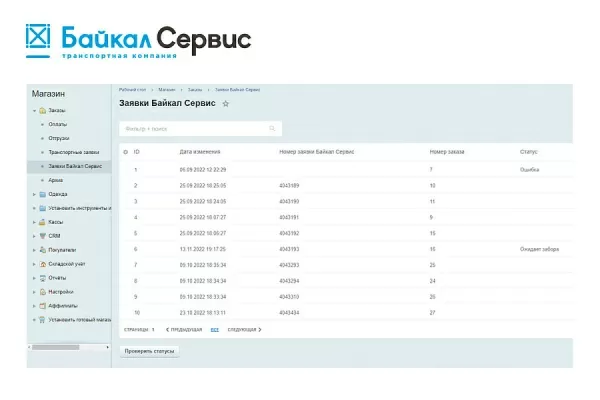Open Оплаты under Заказы

(57, 124)
